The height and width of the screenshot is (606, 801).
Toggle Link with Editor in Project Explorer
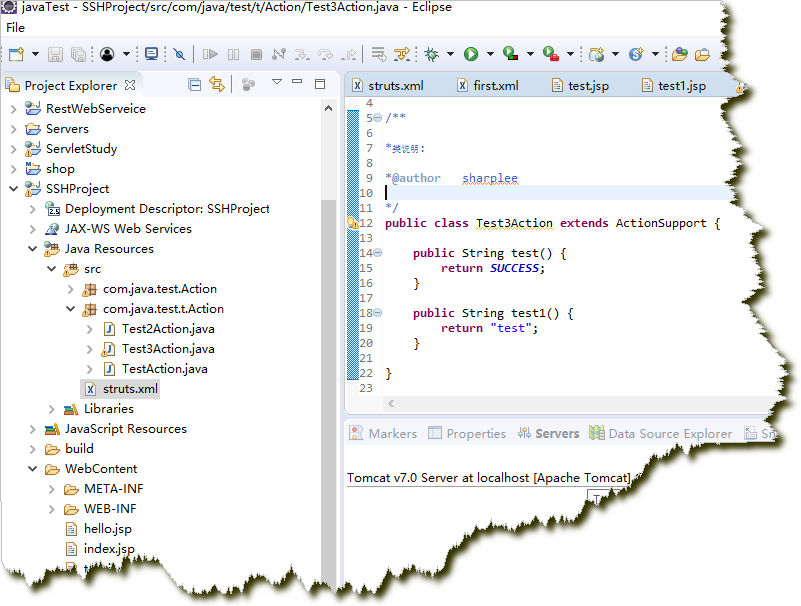(216, 84)
